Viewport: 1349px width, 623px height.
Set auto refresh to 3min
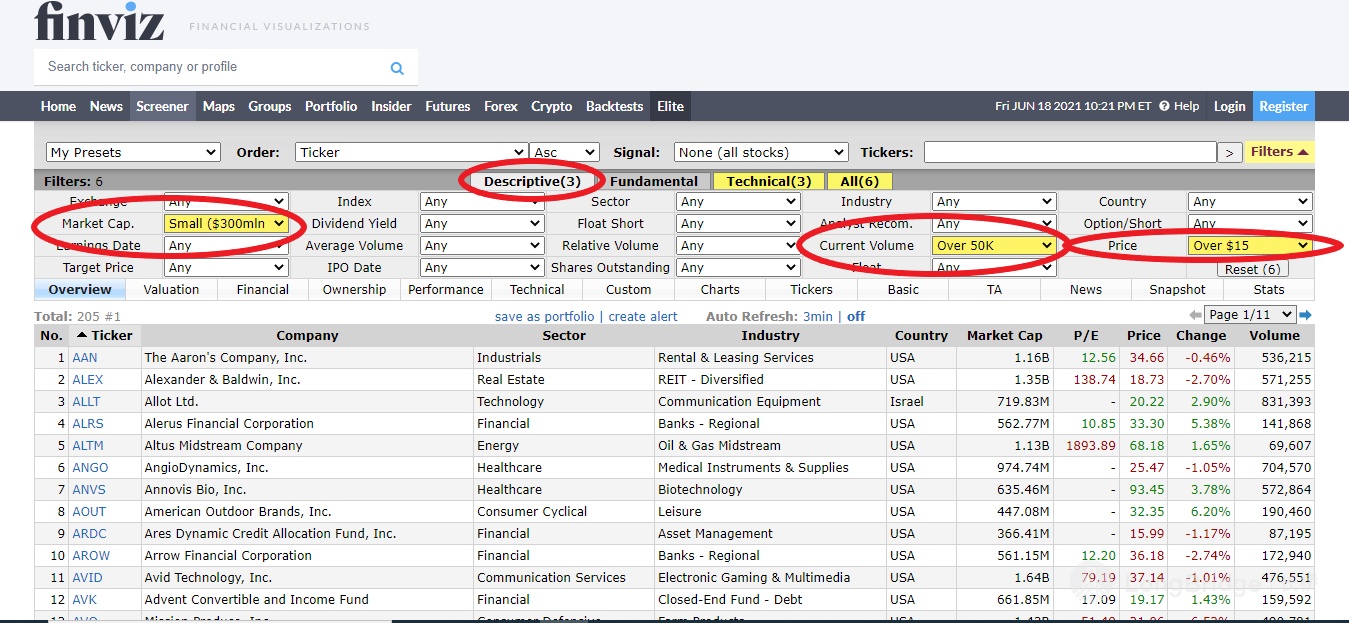(x=817, y=316)
